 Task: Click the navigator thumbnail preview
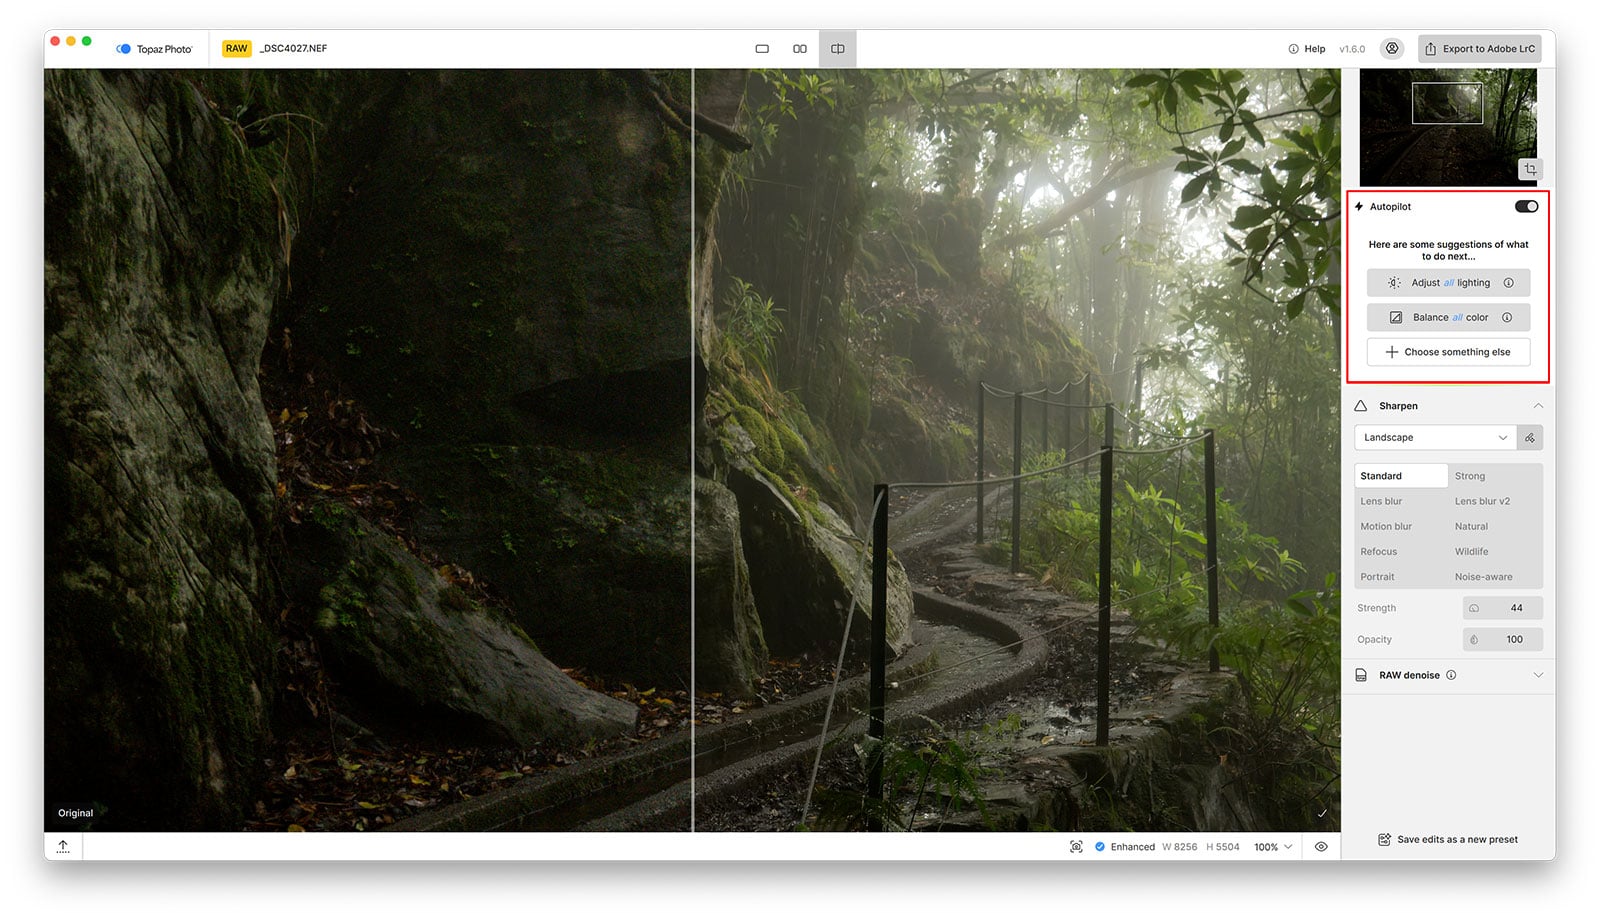pos(1448,127)
